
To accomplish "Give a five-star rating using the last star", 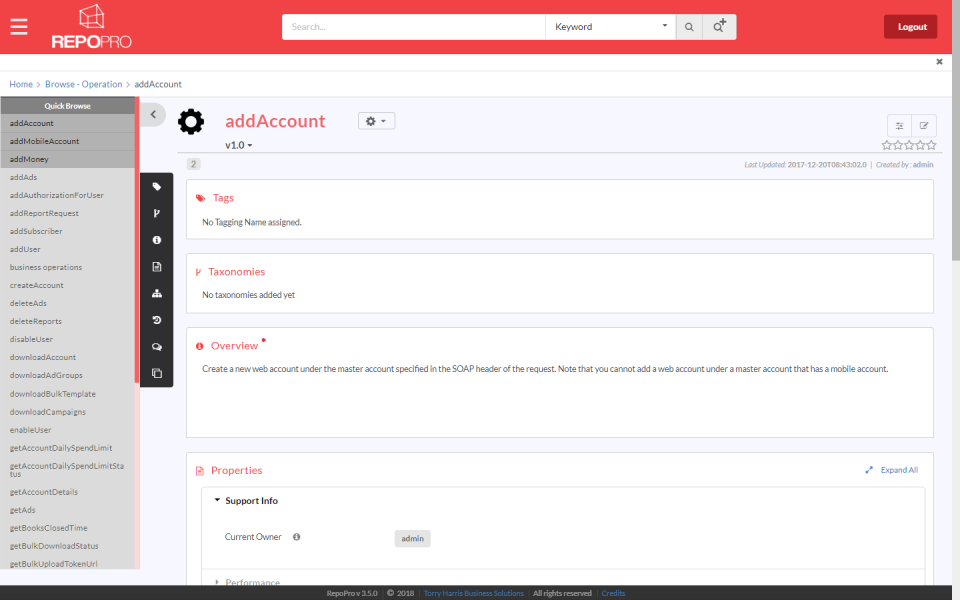I will pos(932,144).
